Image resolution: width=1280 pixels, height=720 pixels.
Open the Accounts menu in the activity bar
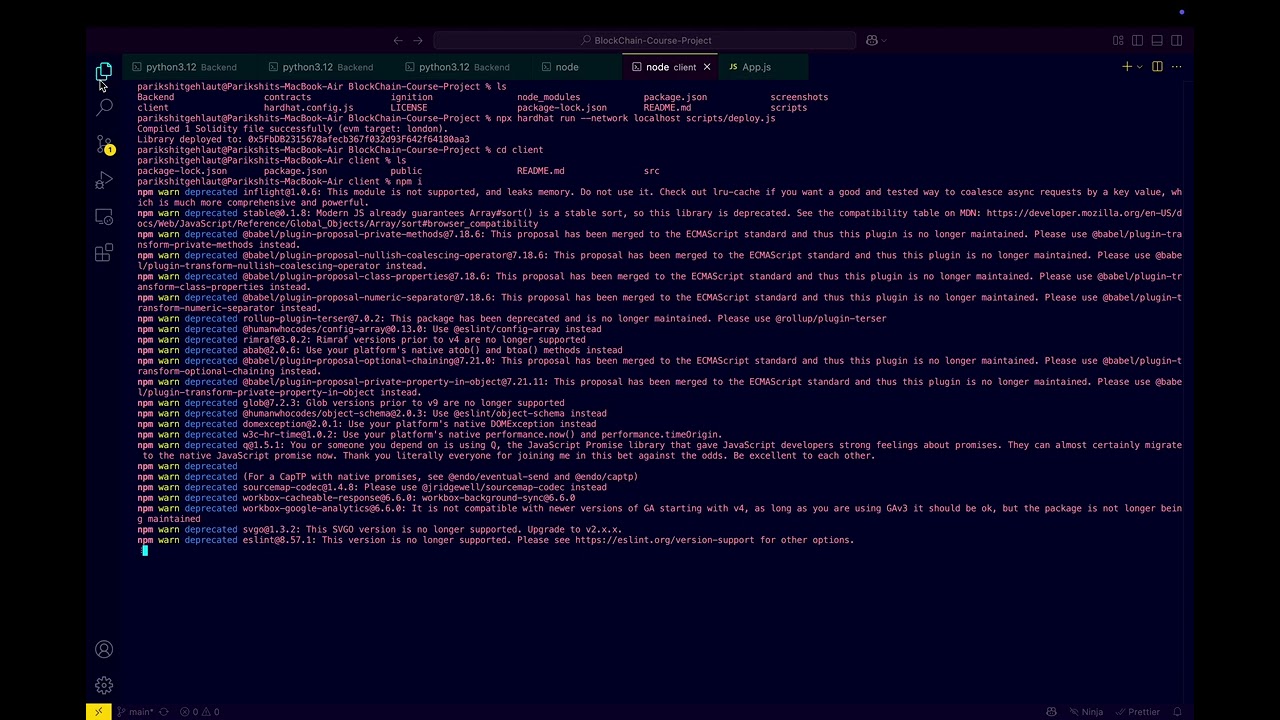104,650
